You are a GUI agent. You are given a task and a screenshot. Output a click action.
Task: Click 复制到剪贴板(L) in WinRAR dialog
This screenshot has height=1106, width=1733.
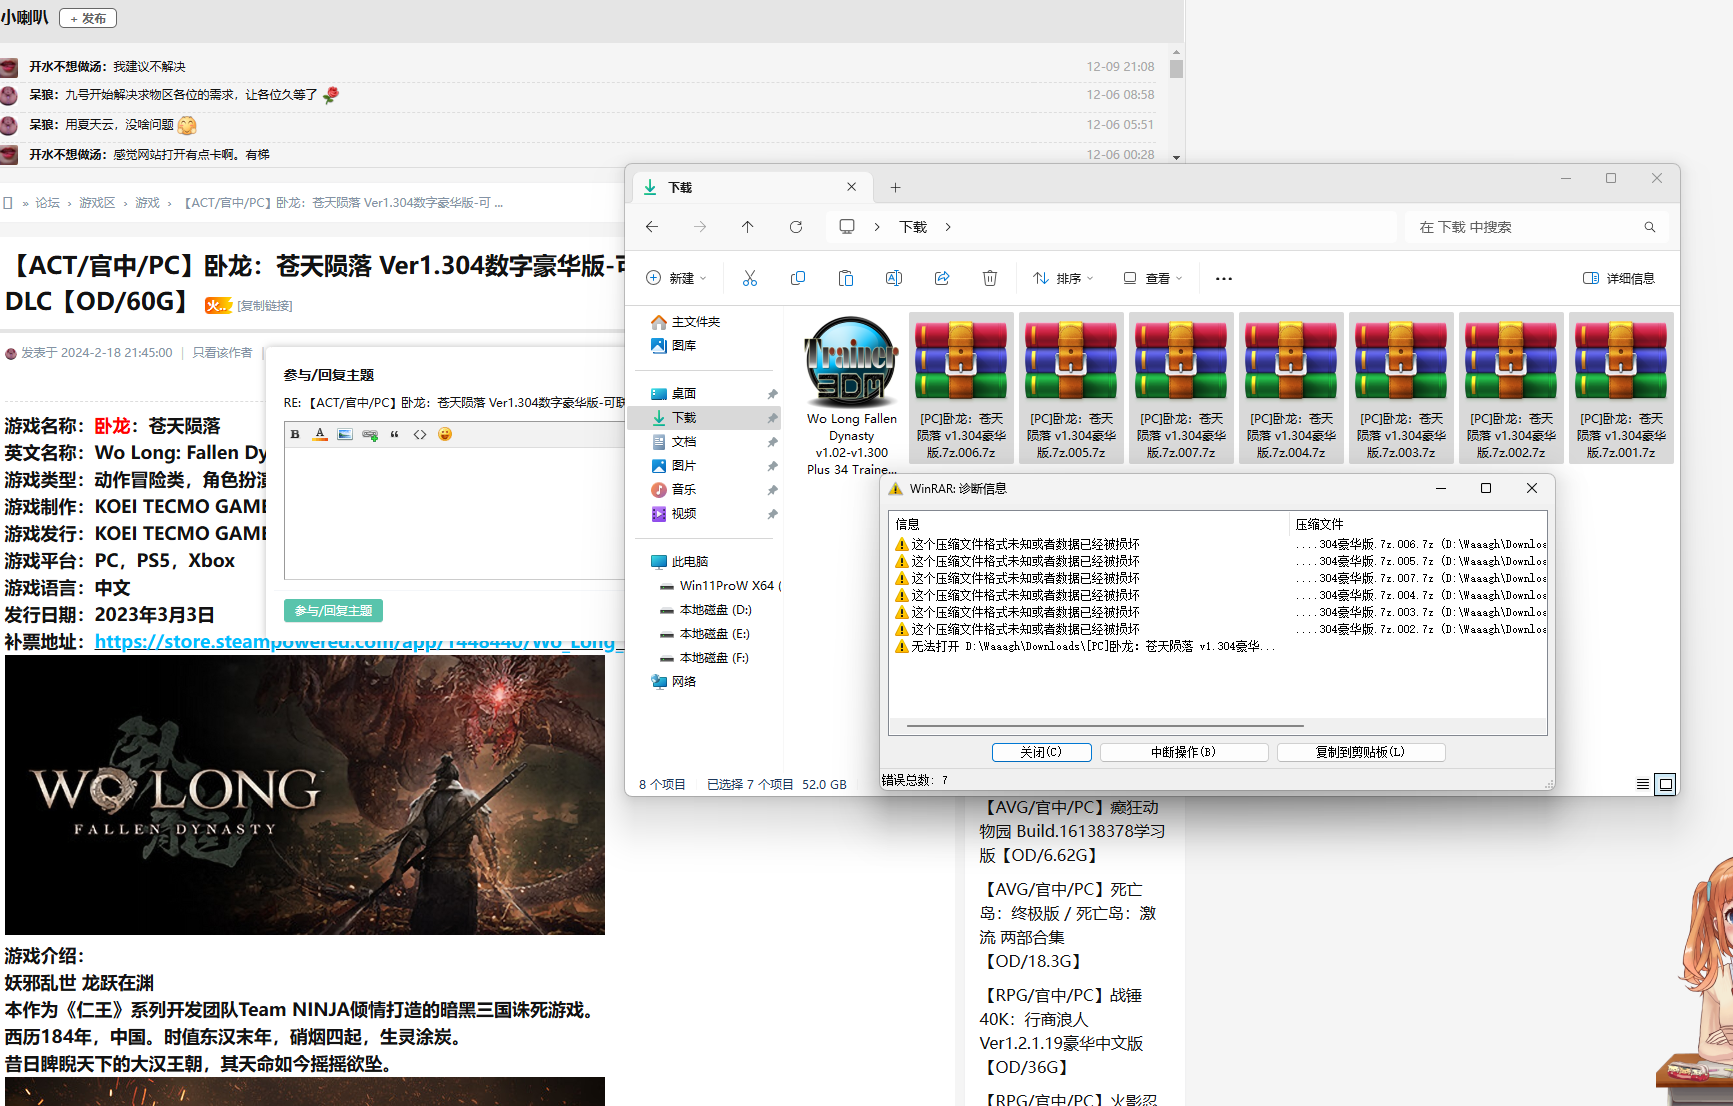(x=1360, y=752)
